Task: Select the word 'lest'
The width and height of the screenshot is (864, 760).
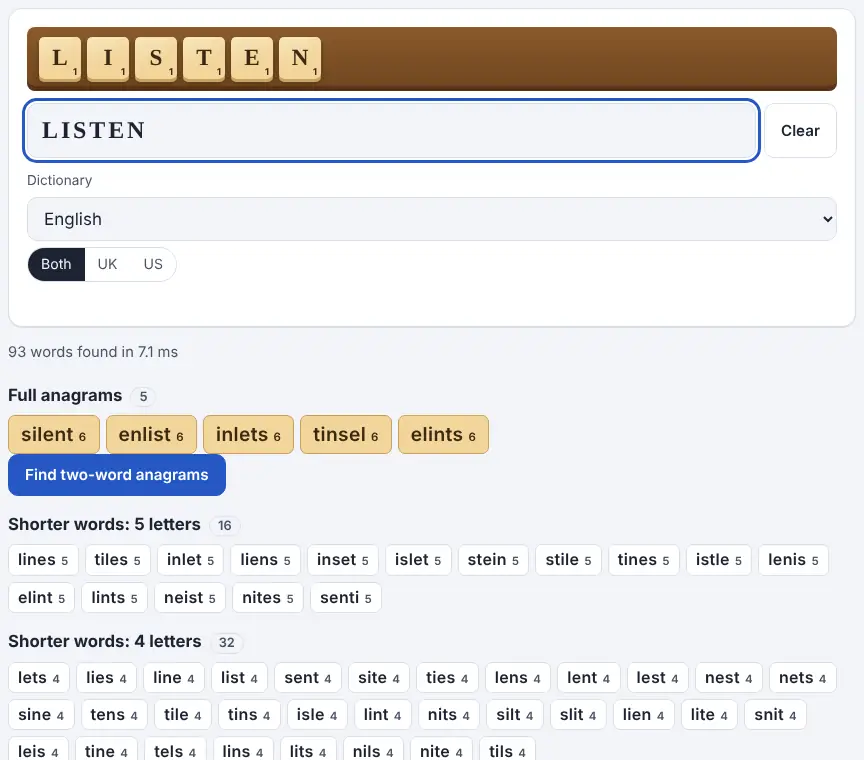Action: [x=658, y=678]
